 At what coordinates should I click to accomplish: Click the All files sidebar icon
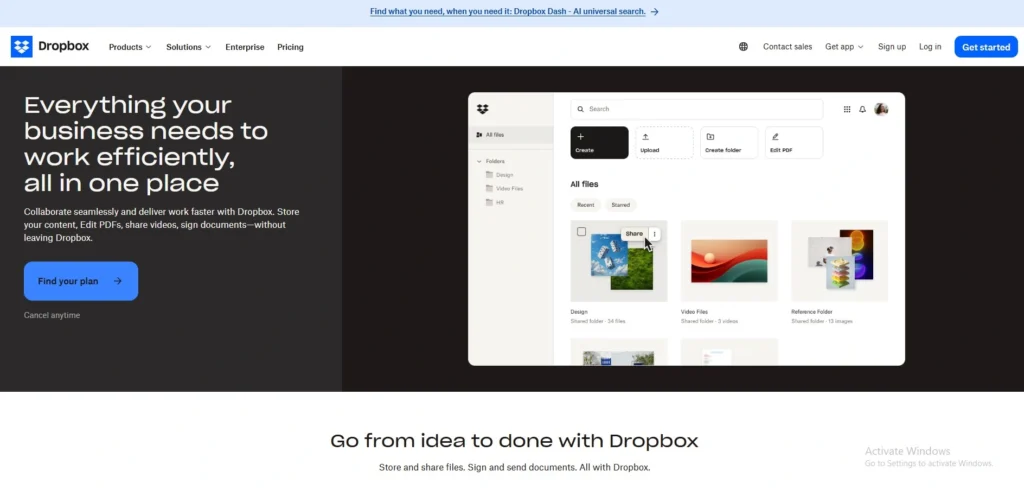pos(479,135)
